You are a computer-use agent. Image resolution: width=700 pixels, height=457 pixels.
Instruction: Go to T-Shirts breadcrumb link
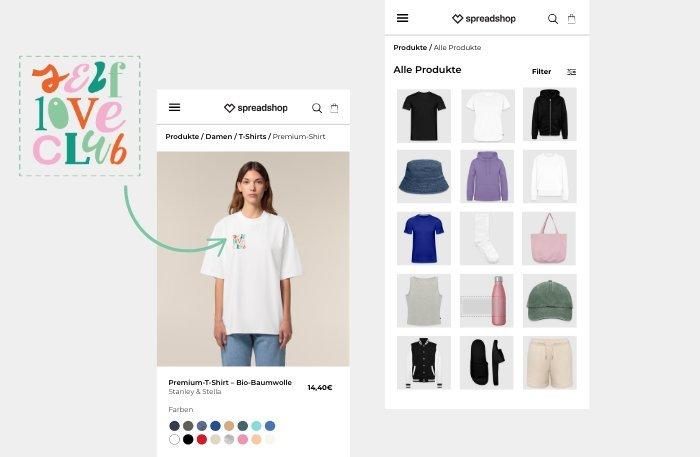[x=252, y=137]
